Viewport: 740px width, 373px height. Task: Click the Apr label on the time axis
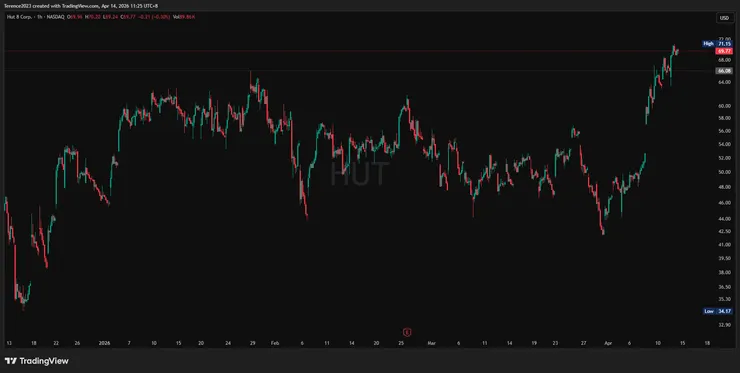(607, 343)
